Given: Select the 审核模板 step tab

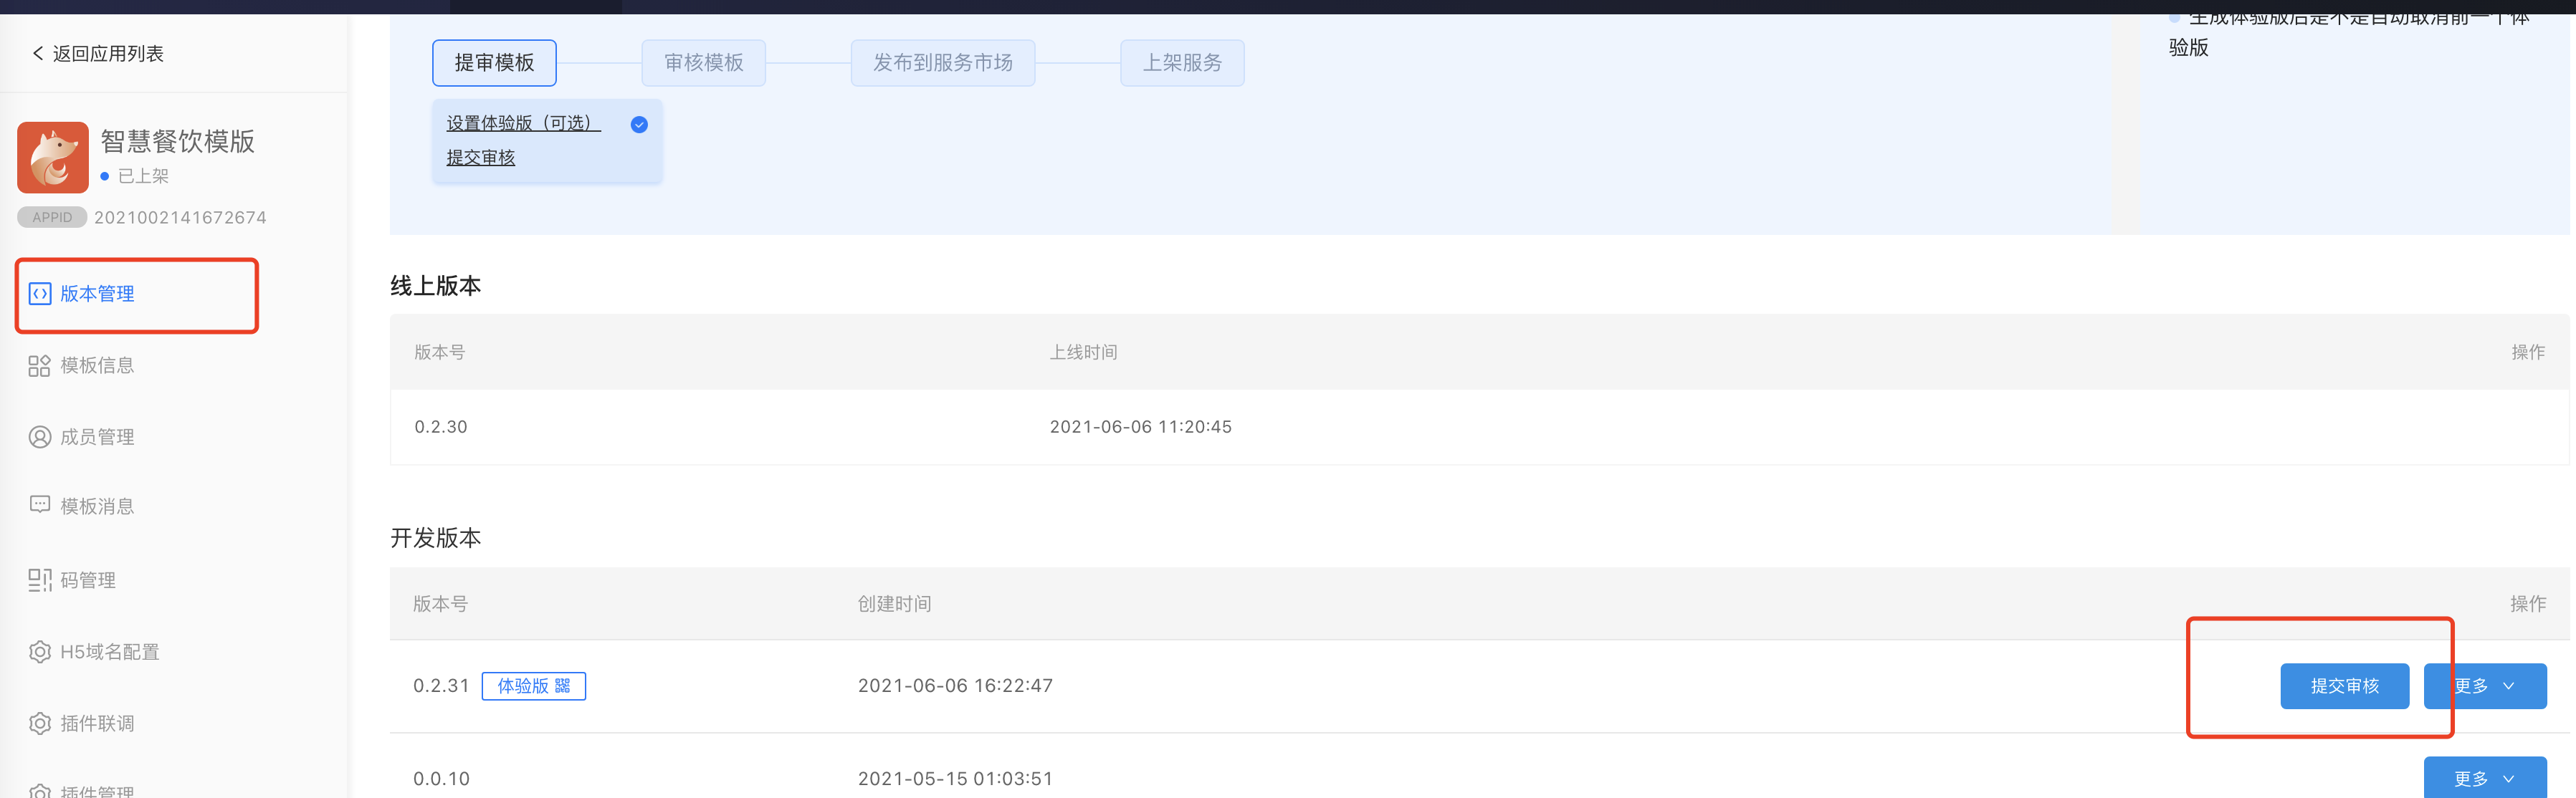Looking at the screenshot, I should tap(704, 63).
